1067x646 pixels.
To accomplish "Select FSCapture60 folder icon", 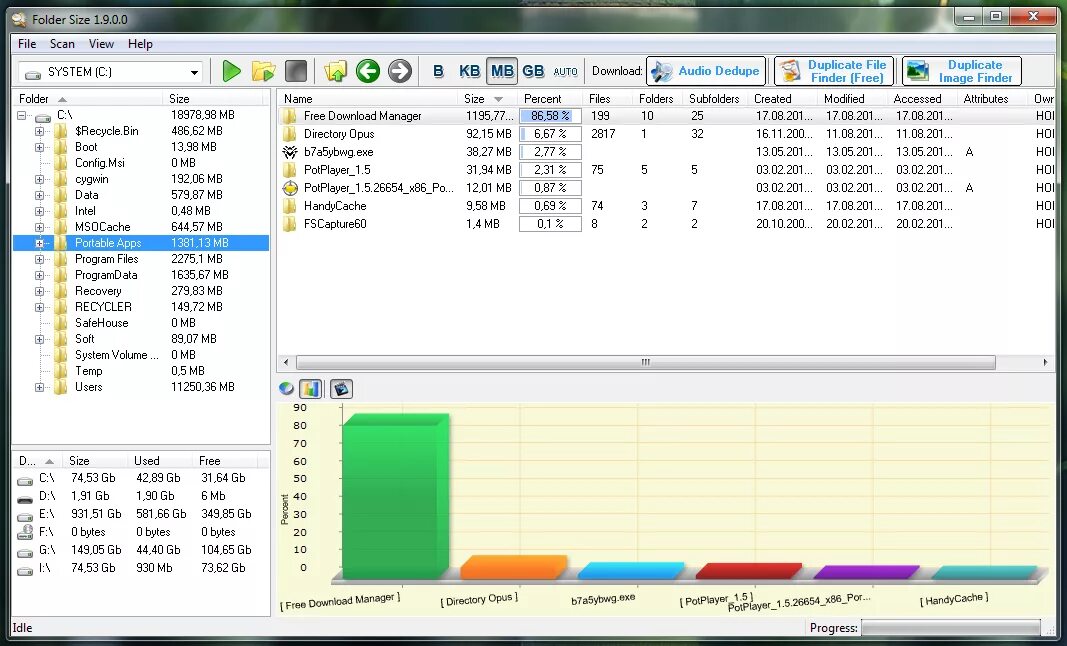I will [x=290, y=223].
